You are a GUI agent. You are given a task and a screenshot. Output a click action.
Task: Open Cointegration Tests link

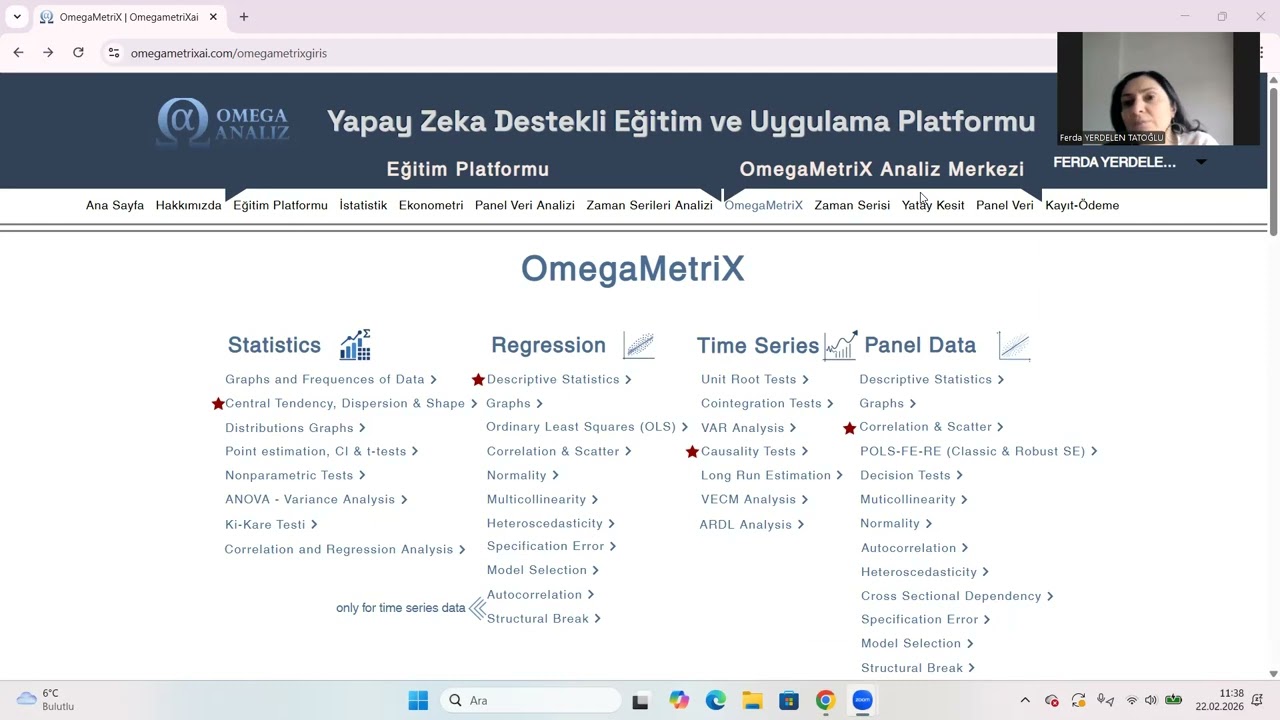point(767,403)
